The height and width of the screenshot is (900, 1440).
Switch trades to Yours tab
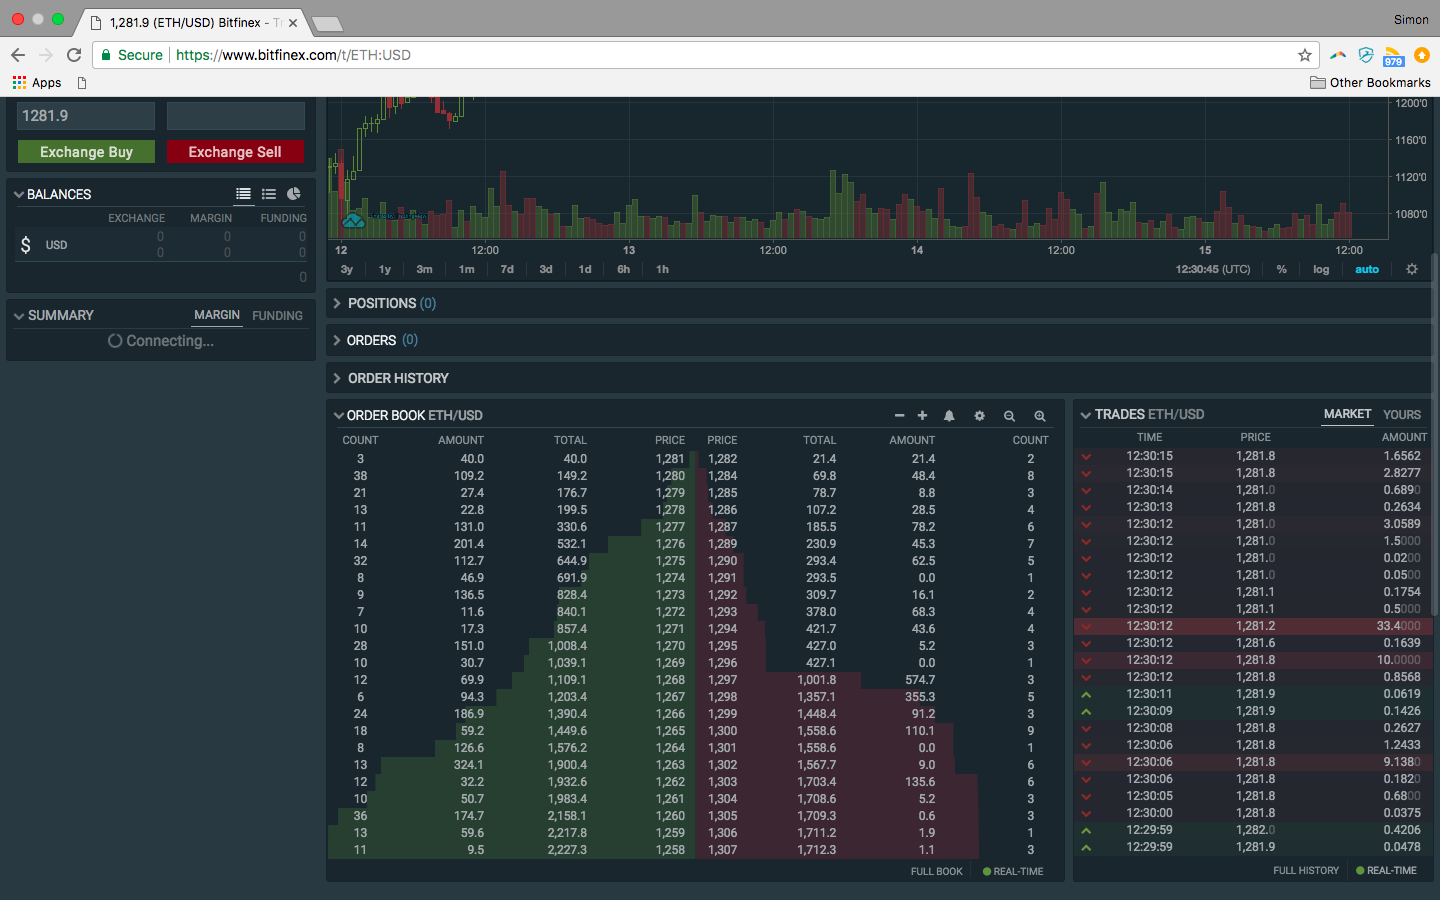tap(1402, 415)
